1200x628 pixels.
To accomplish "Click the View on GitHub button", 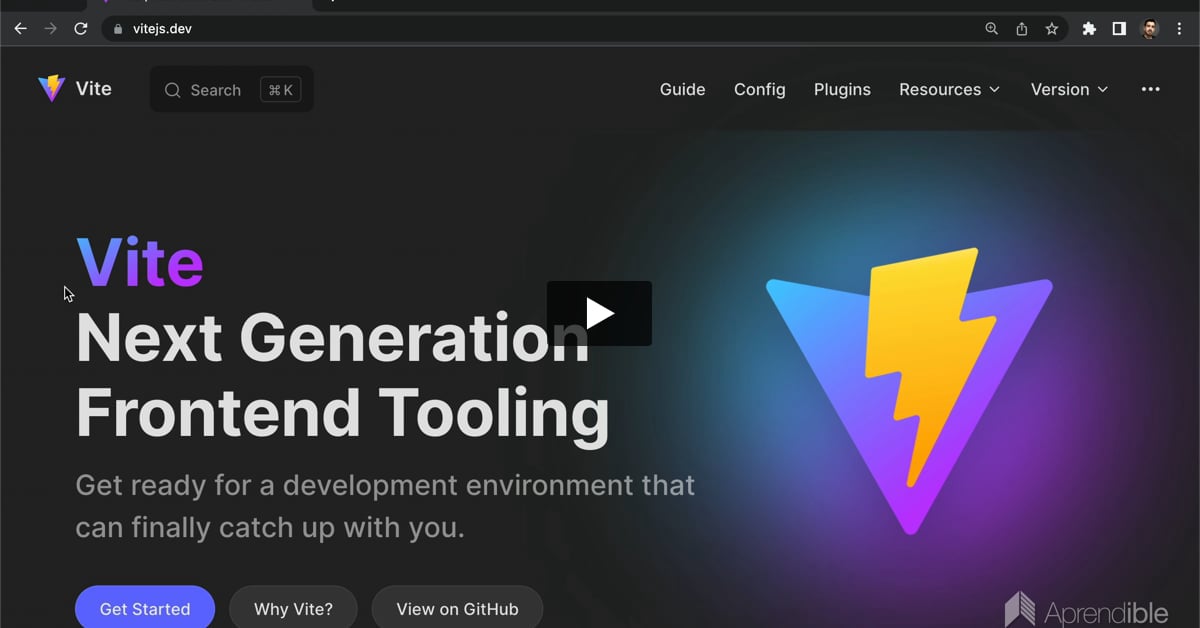I will point(458,608).
